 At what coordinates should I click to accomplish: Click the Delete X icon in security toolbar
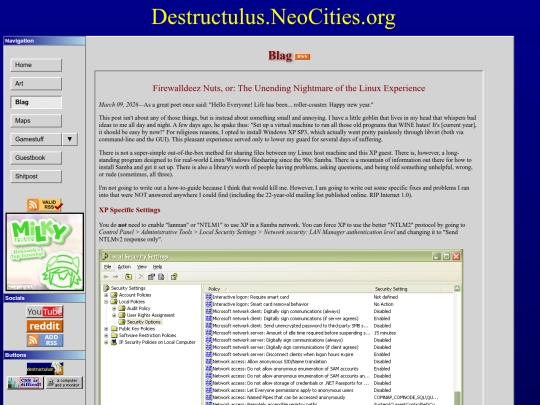coord(141,277)
